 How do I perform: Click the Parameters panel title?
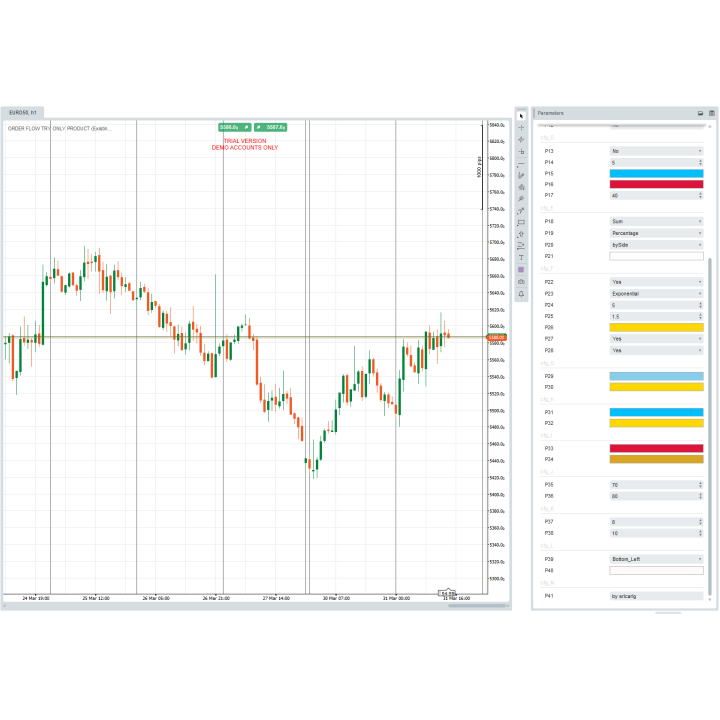click(551, 113)
